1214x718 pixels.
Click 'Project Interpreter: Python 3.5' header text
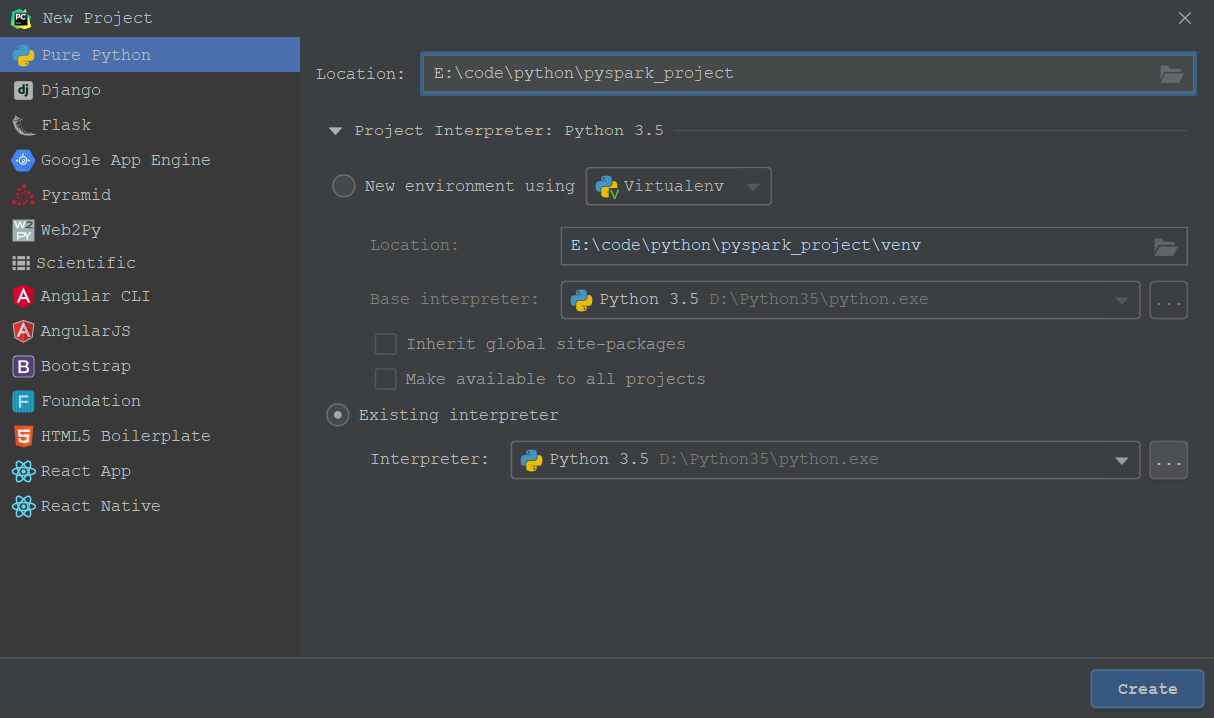[x=509, y=131]
